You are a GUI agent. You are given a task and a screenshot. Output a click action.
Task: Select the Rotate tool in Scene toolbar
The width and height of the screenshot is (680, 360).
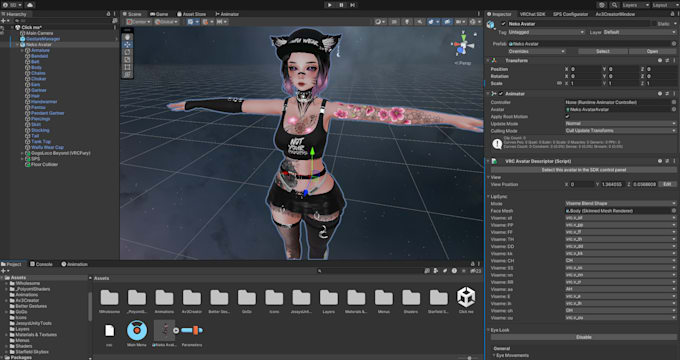[x=127, y=52]
